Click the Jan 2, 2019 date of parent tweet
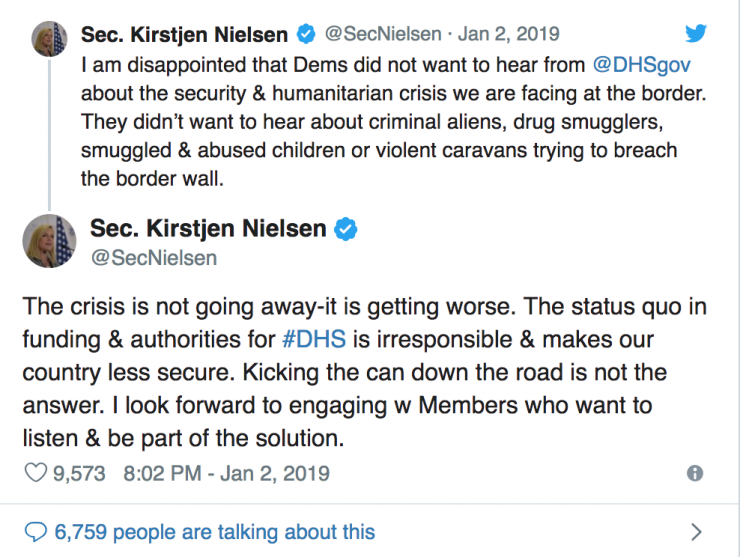This screenshot has height=557, width=740. point(509,34)
